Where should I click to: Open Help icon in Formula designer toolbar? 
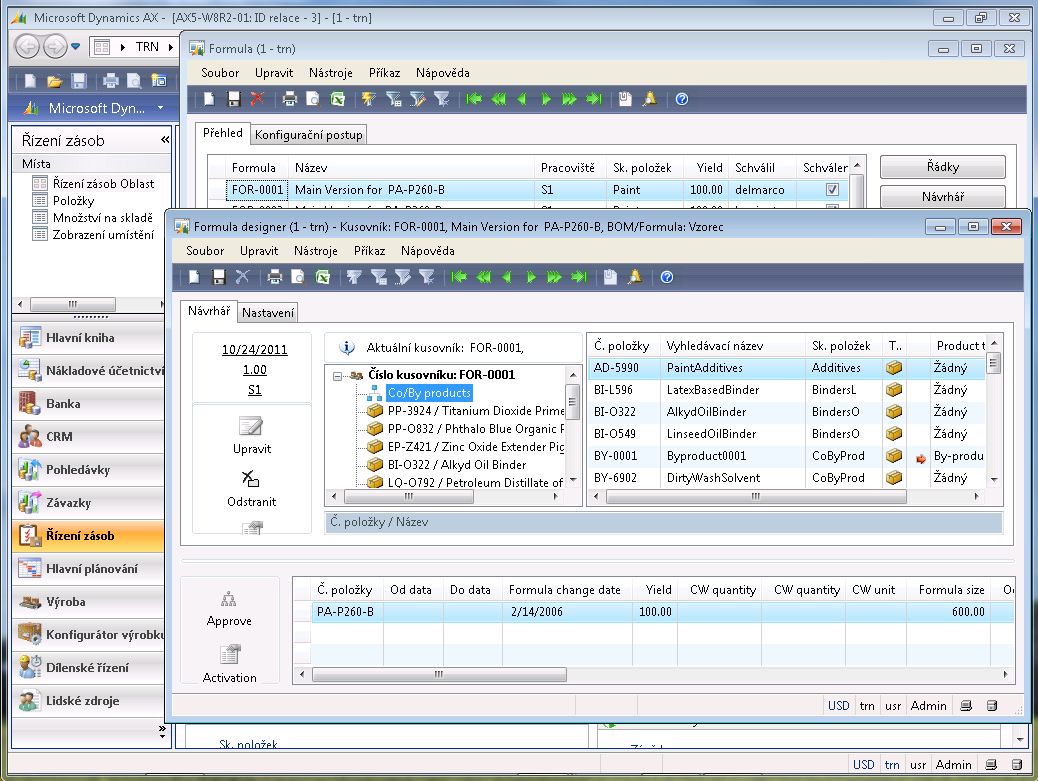click(667, 277)
